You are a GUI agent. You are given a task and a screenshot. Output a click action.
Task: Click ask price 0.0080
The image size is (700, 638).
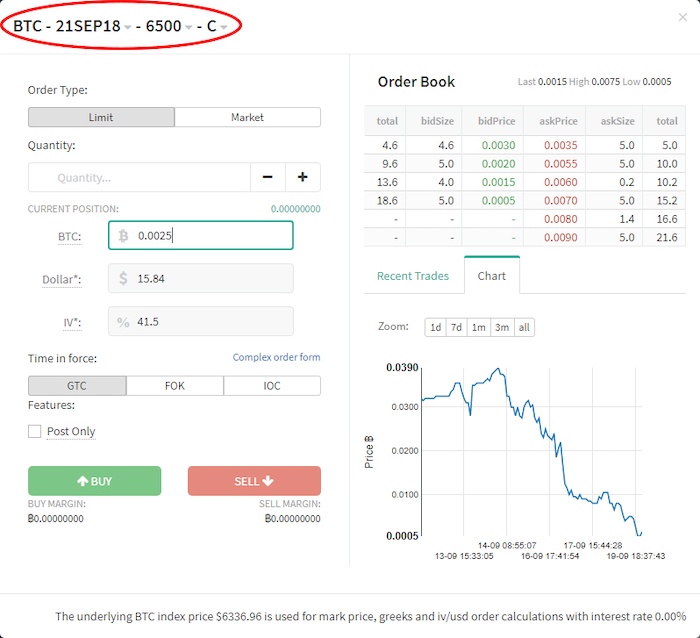560,219
